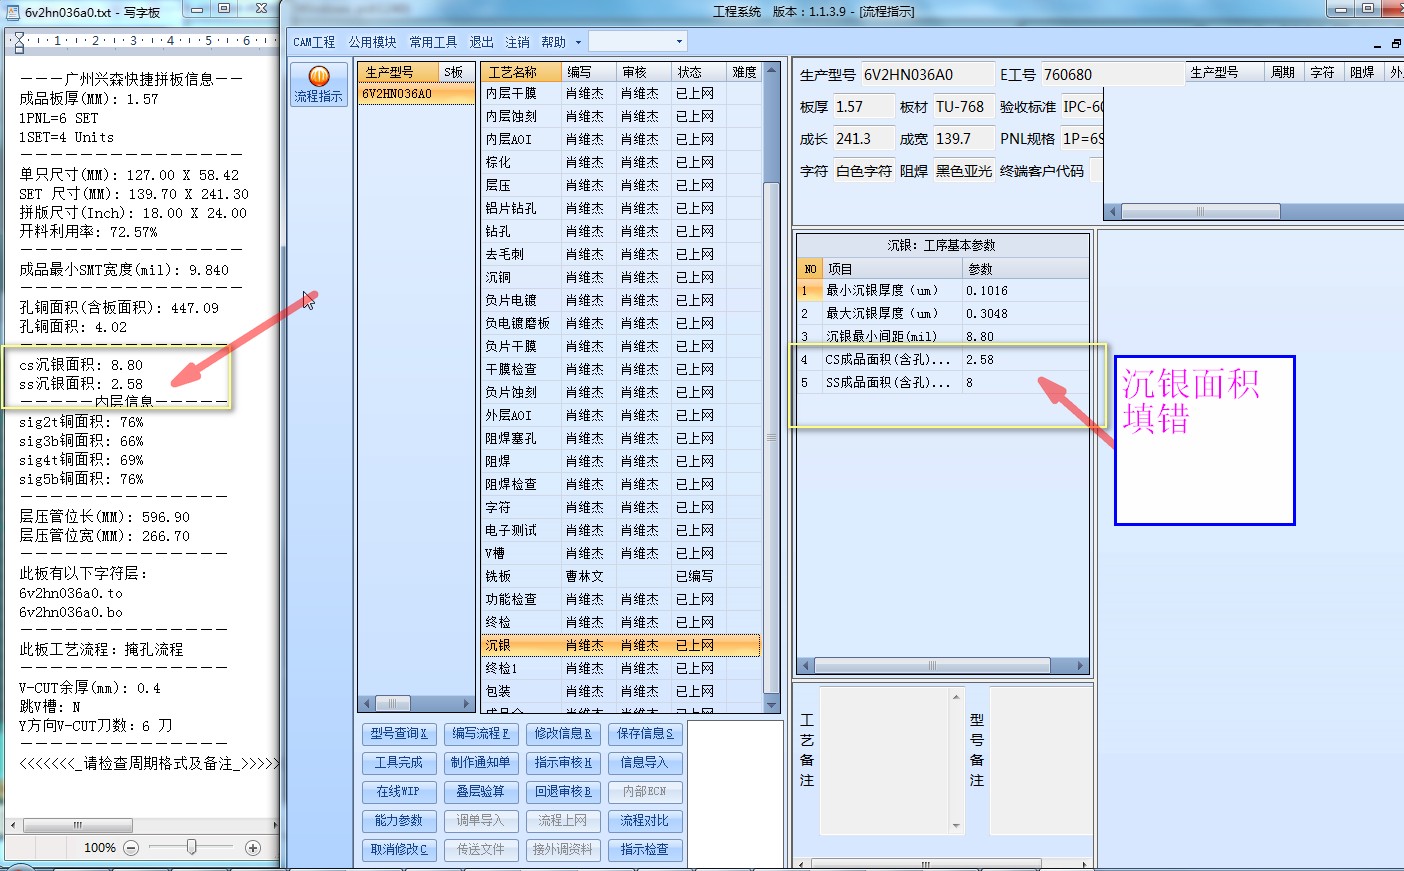Click the 保存信息S button
Viewport: 1404px width, 871px height.
[x=645, y=733]
